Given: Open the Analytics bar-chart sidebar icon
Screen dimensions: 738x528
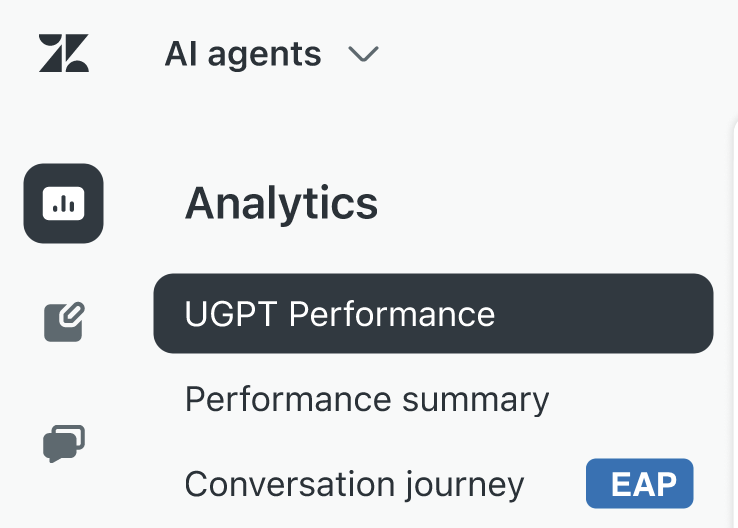Looking at the screenshot, I should 64,203.
